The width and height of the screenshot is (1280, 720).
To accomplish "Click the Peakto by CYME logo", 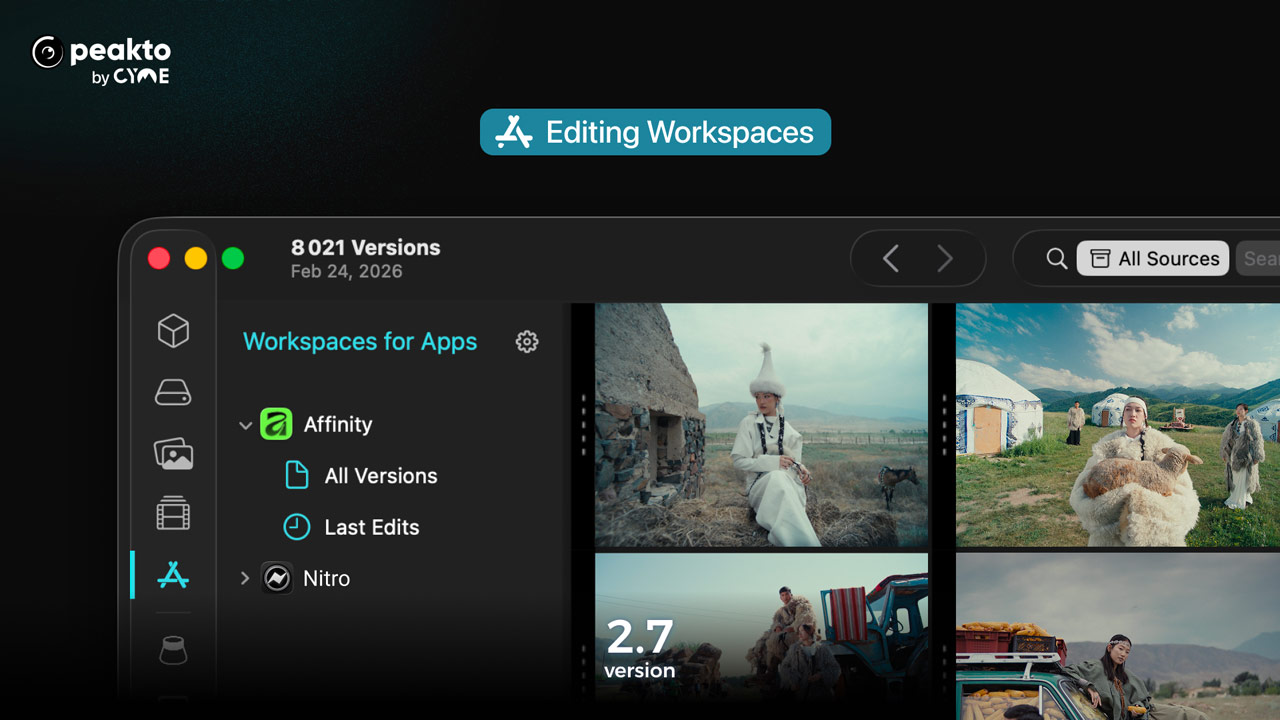I will pos(102,60).
